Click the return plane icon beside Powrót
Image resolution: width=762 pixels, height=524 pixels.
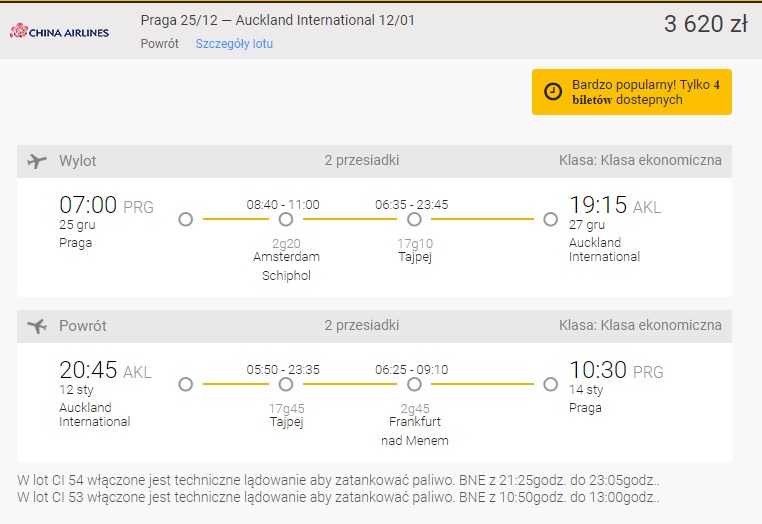37,326
